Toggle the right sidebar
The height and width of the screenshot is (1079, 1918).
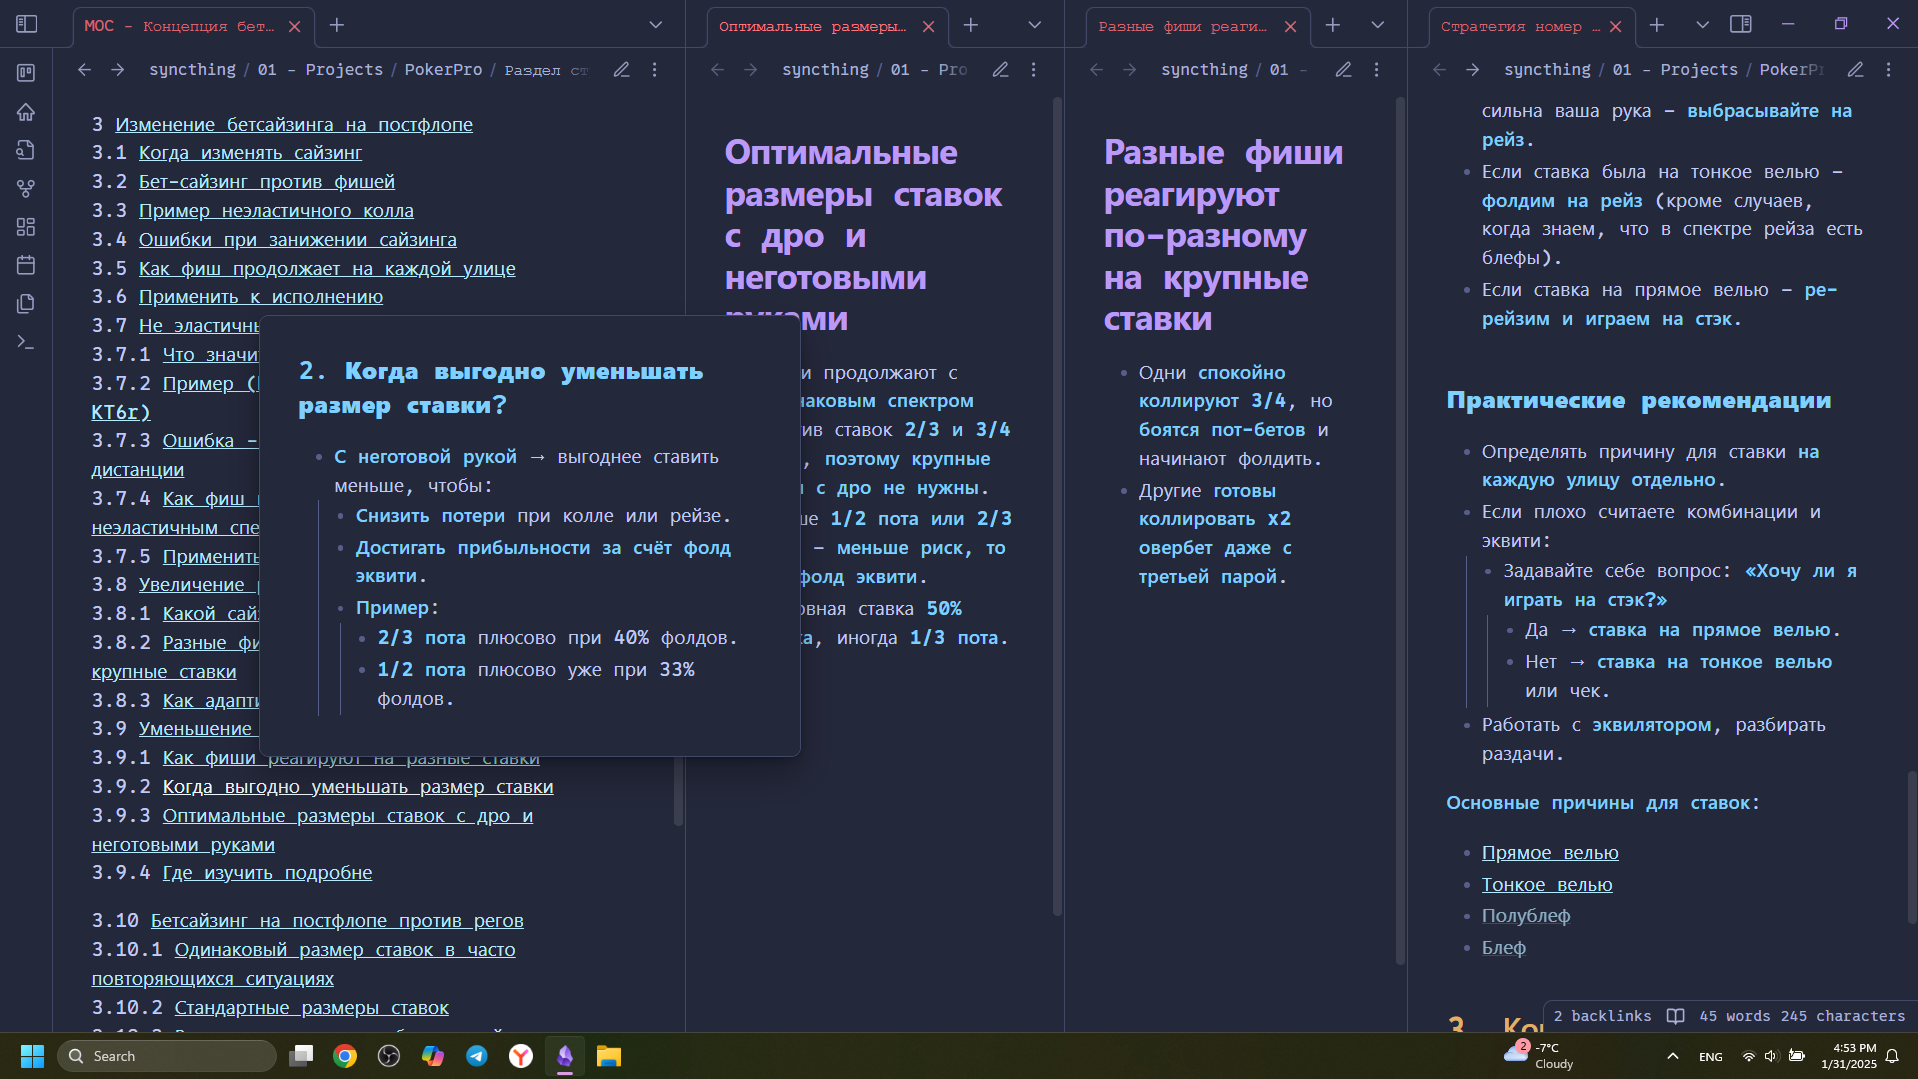click(1741, 24)
